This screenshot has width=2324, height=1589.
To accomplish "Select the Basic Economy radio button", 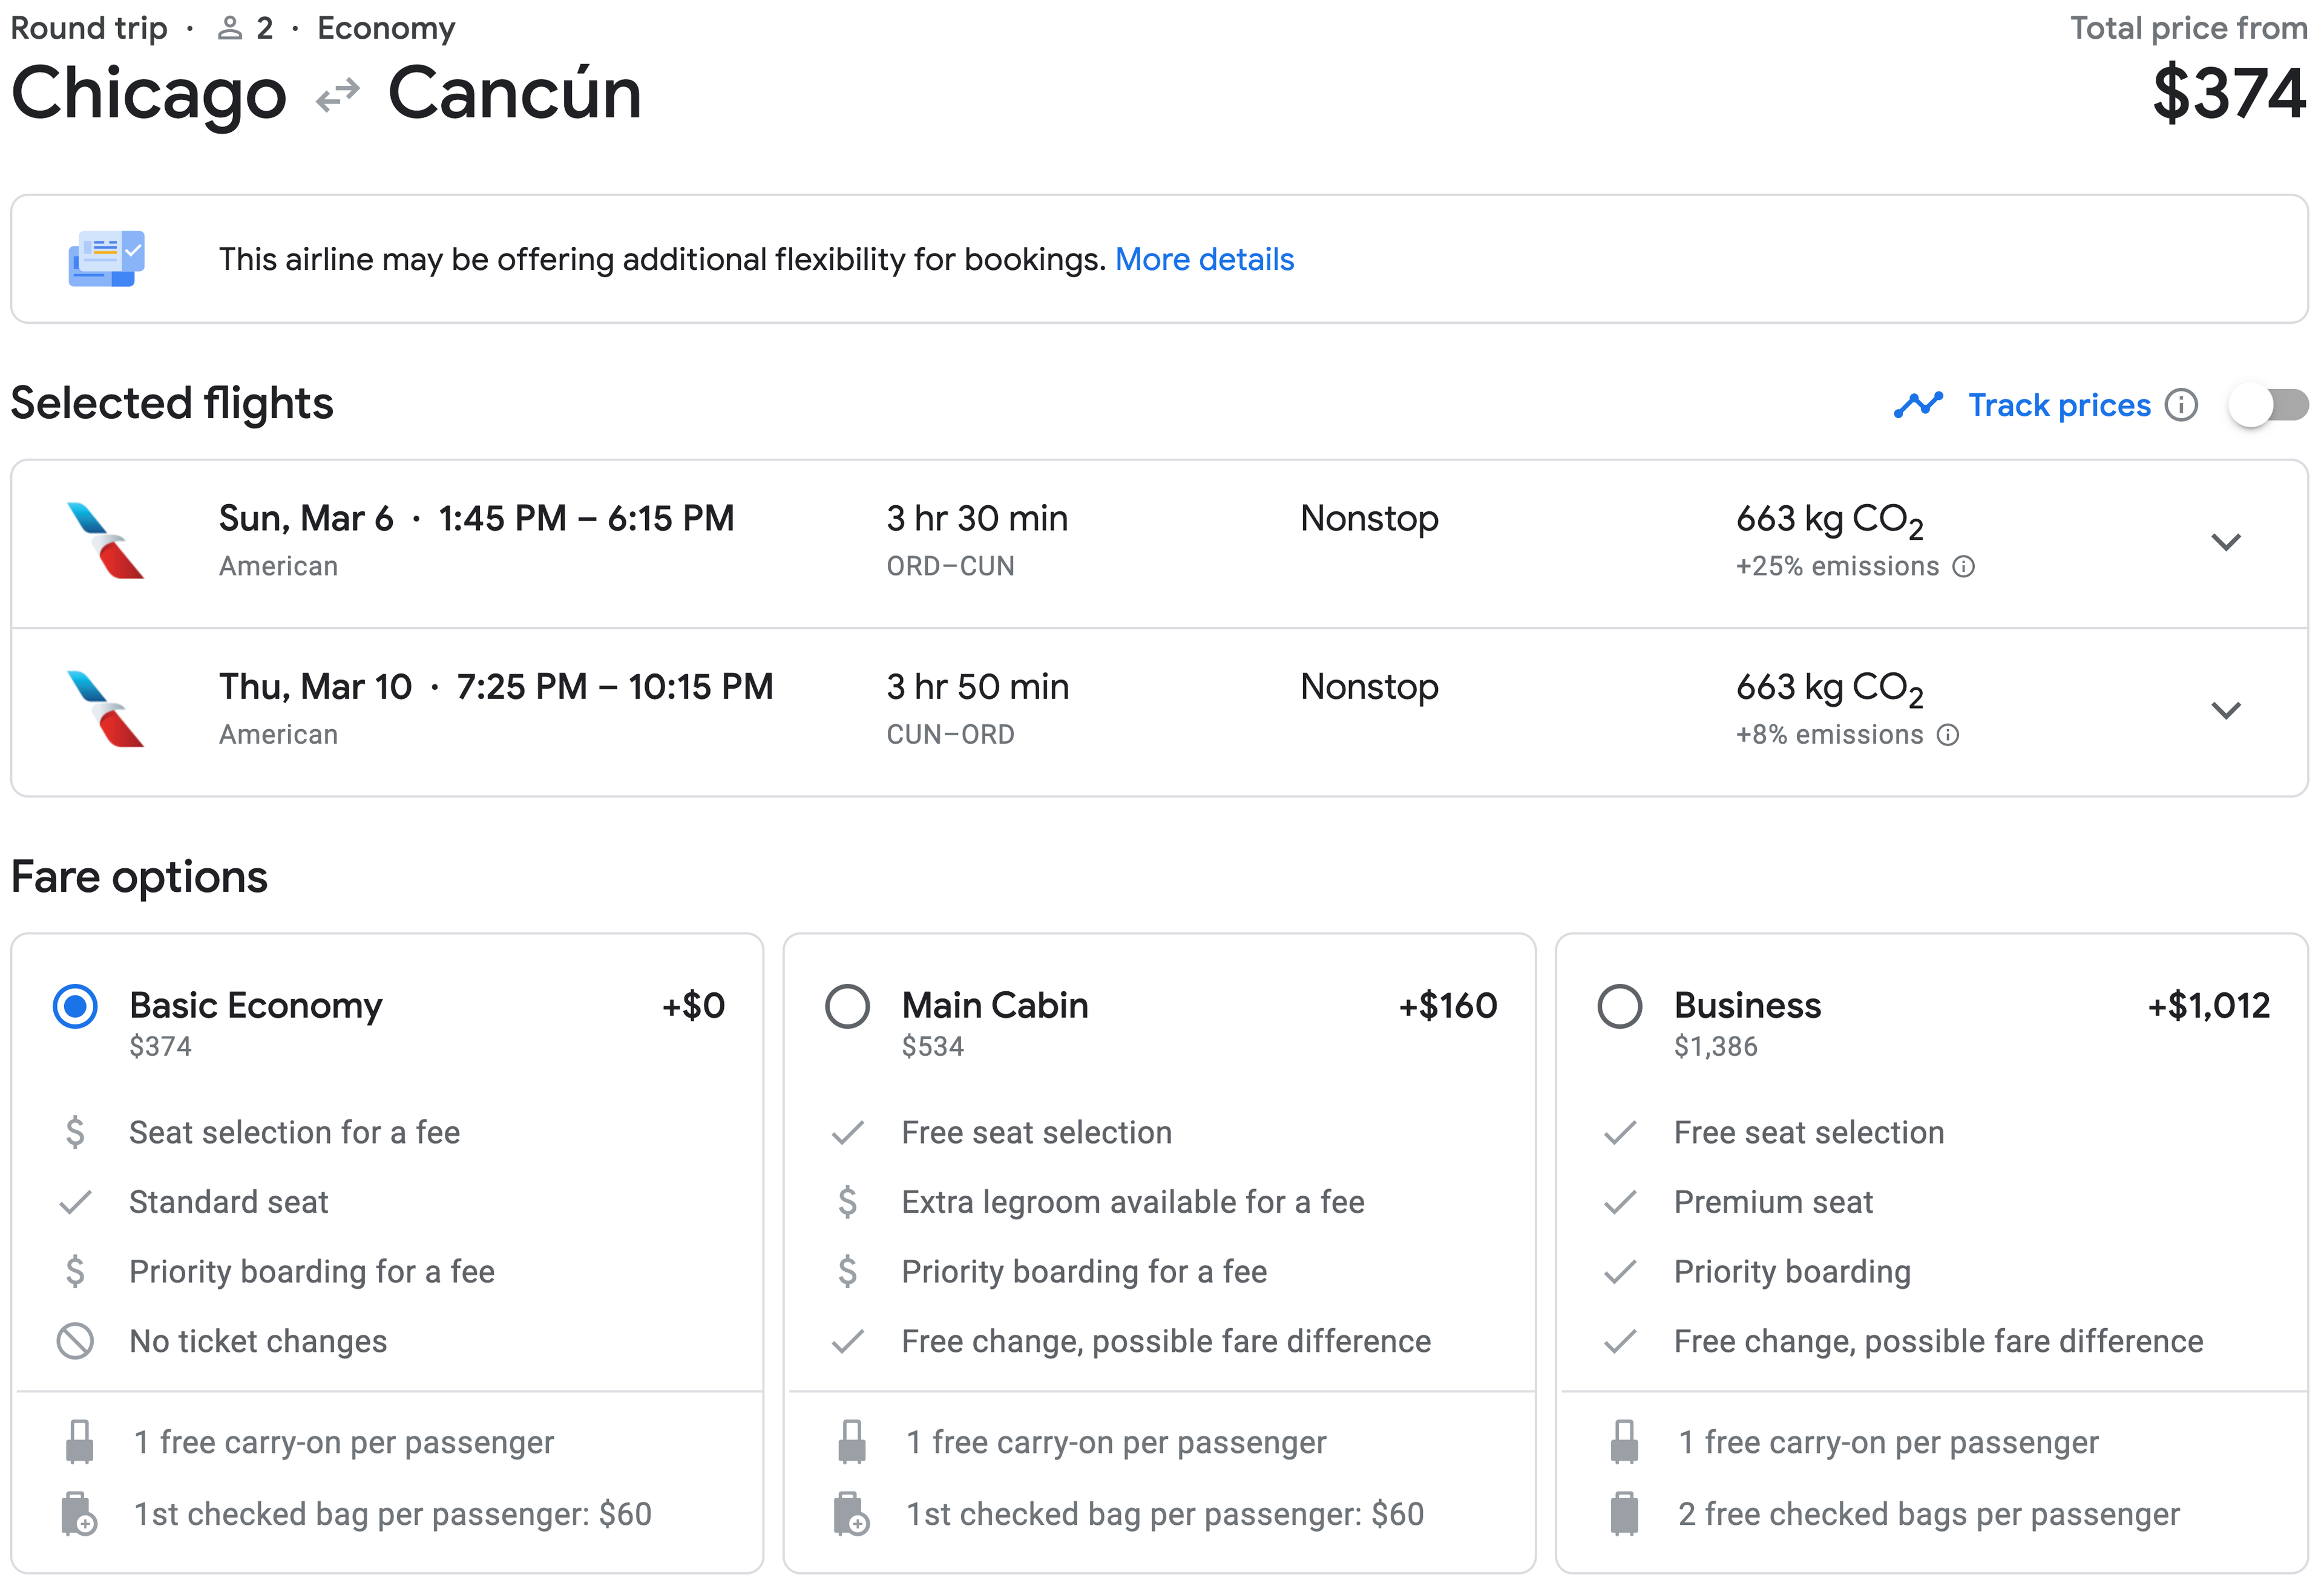I will [x=75, y=1006].
